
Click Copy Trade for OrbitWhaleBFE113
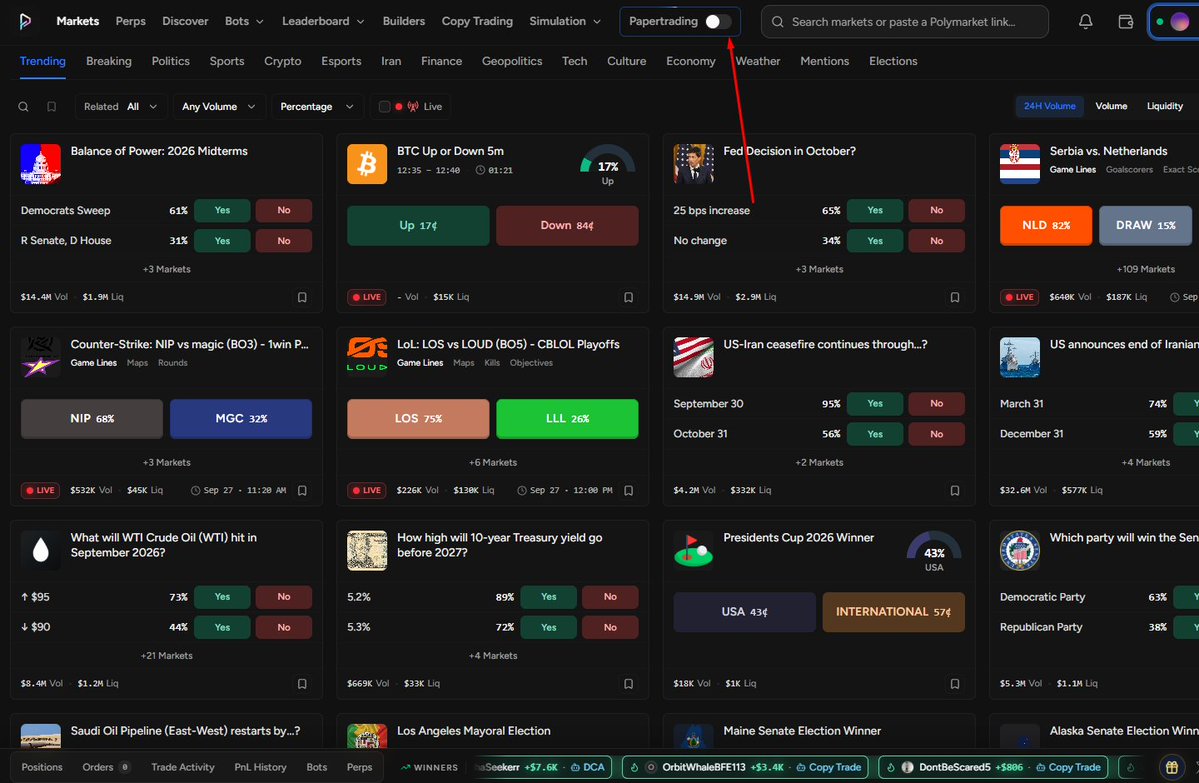point(829,767)
